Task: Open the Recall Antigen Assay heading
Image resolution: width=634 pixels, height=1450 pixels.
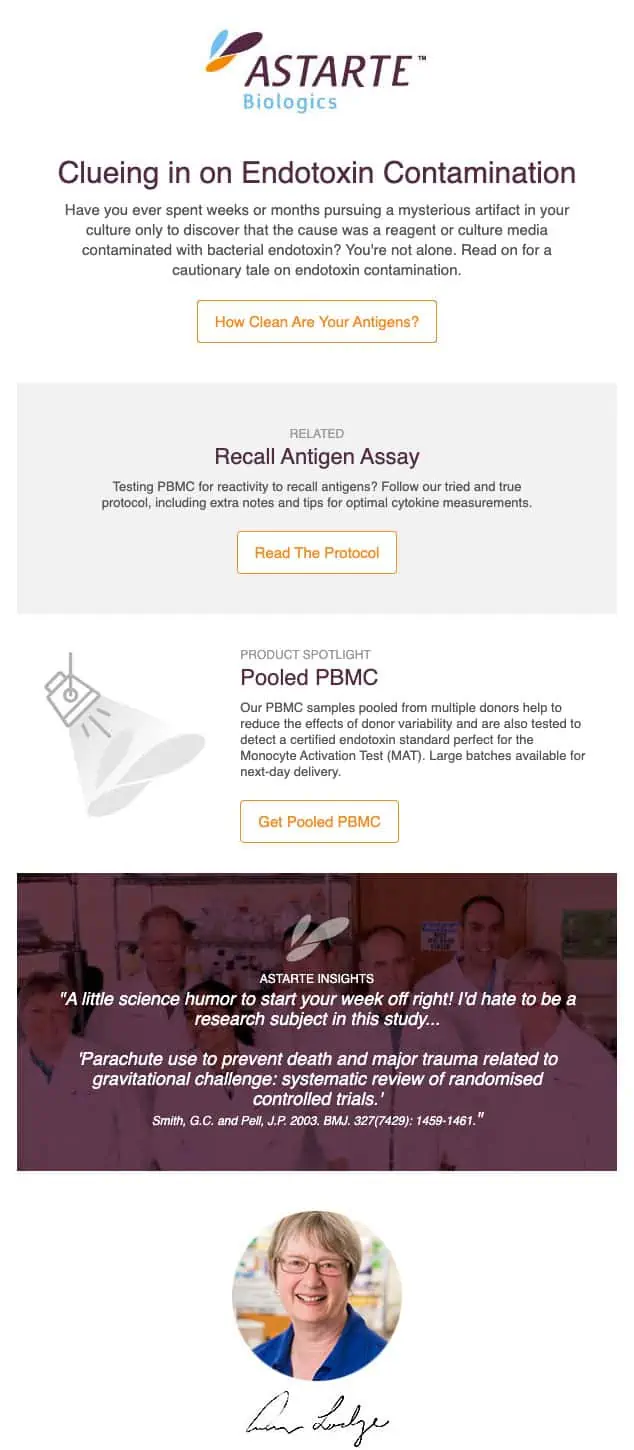Action: point(317,457)
